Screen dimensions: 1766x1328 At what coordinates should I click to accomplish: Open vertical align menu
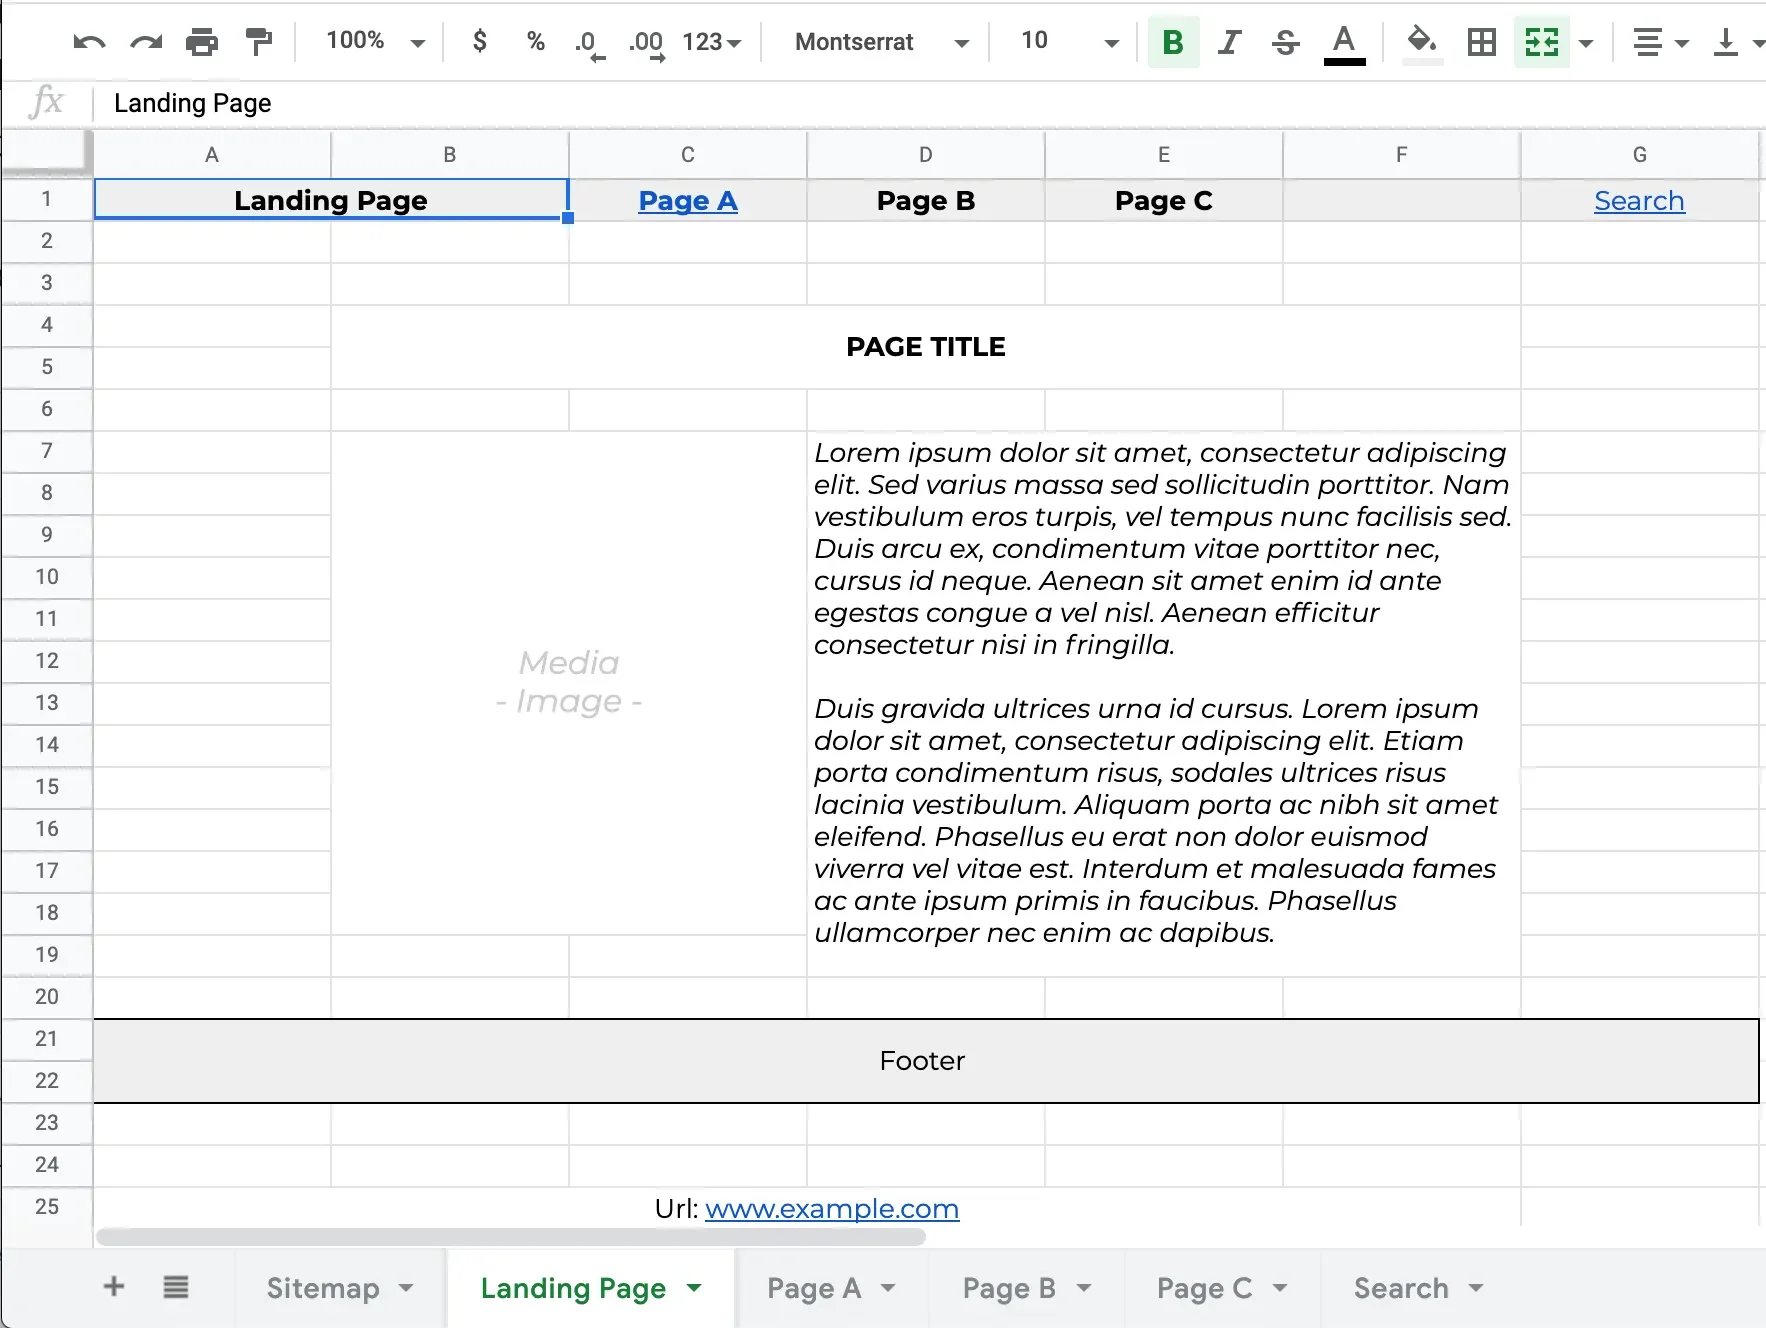tap(1738, 42)
